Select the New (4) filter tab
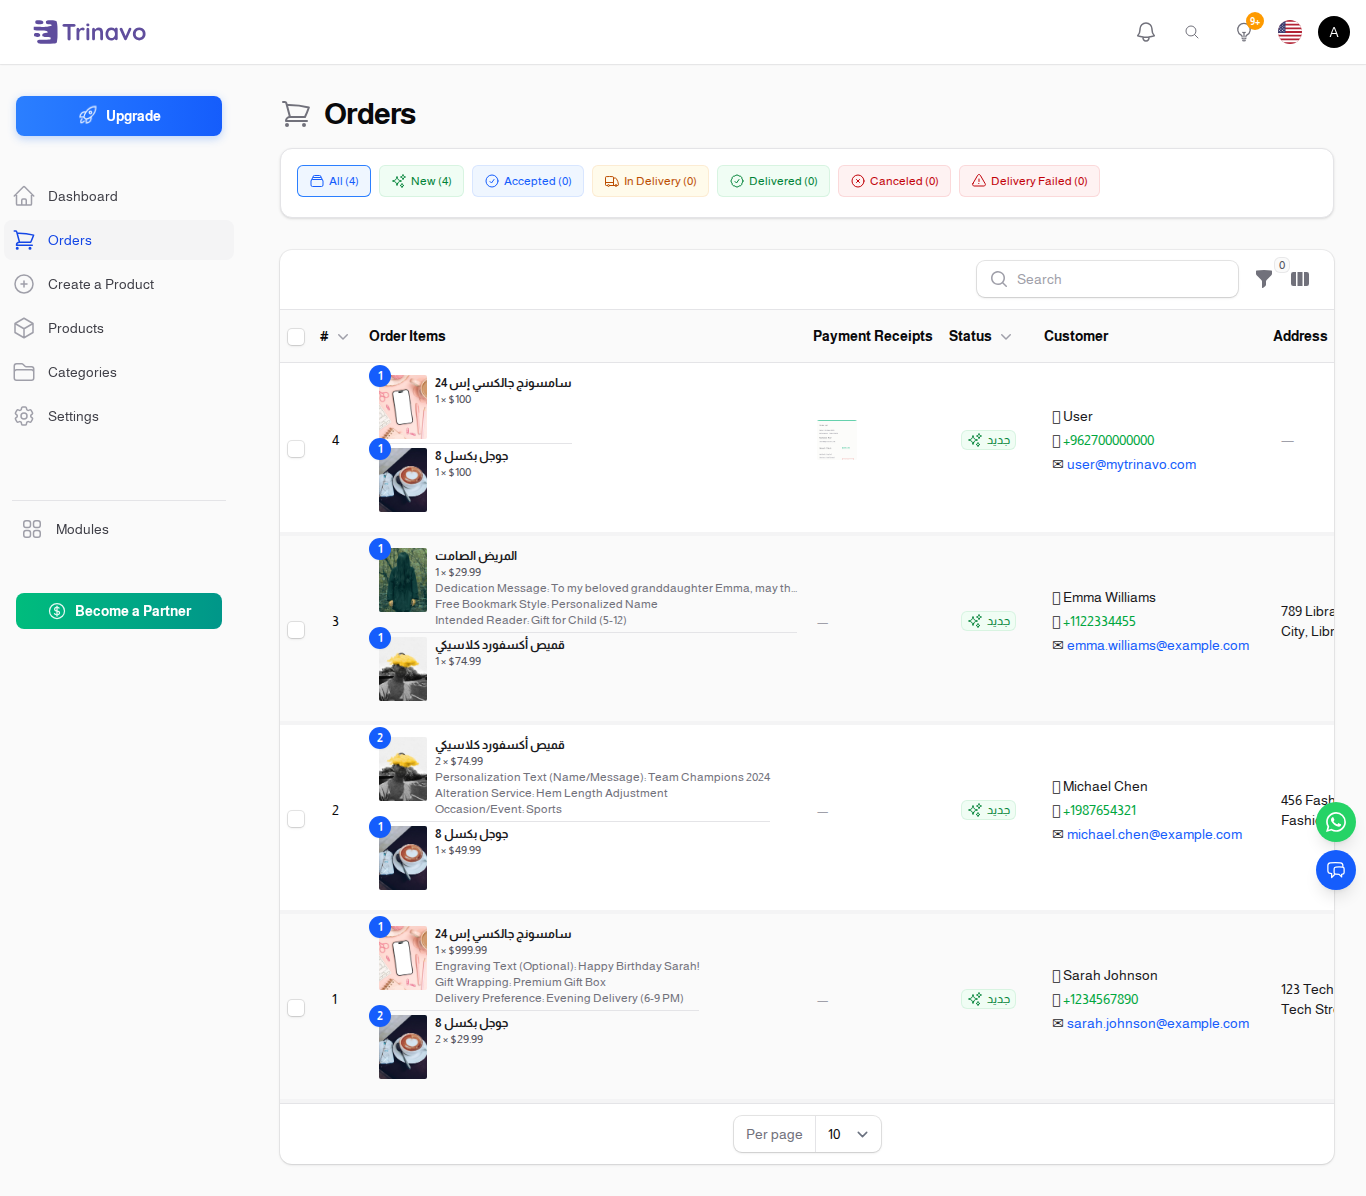The width and height of the screenshot is (1366, 1196). click(x=421, y=181)
